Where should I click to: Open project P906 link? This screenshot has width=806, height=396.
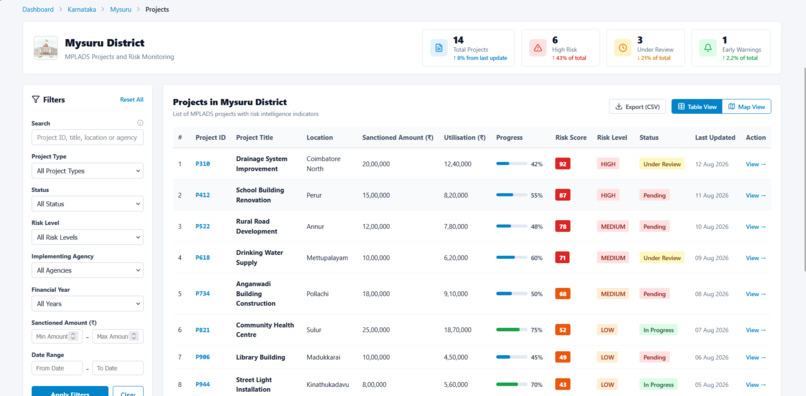tap(203, 357)
